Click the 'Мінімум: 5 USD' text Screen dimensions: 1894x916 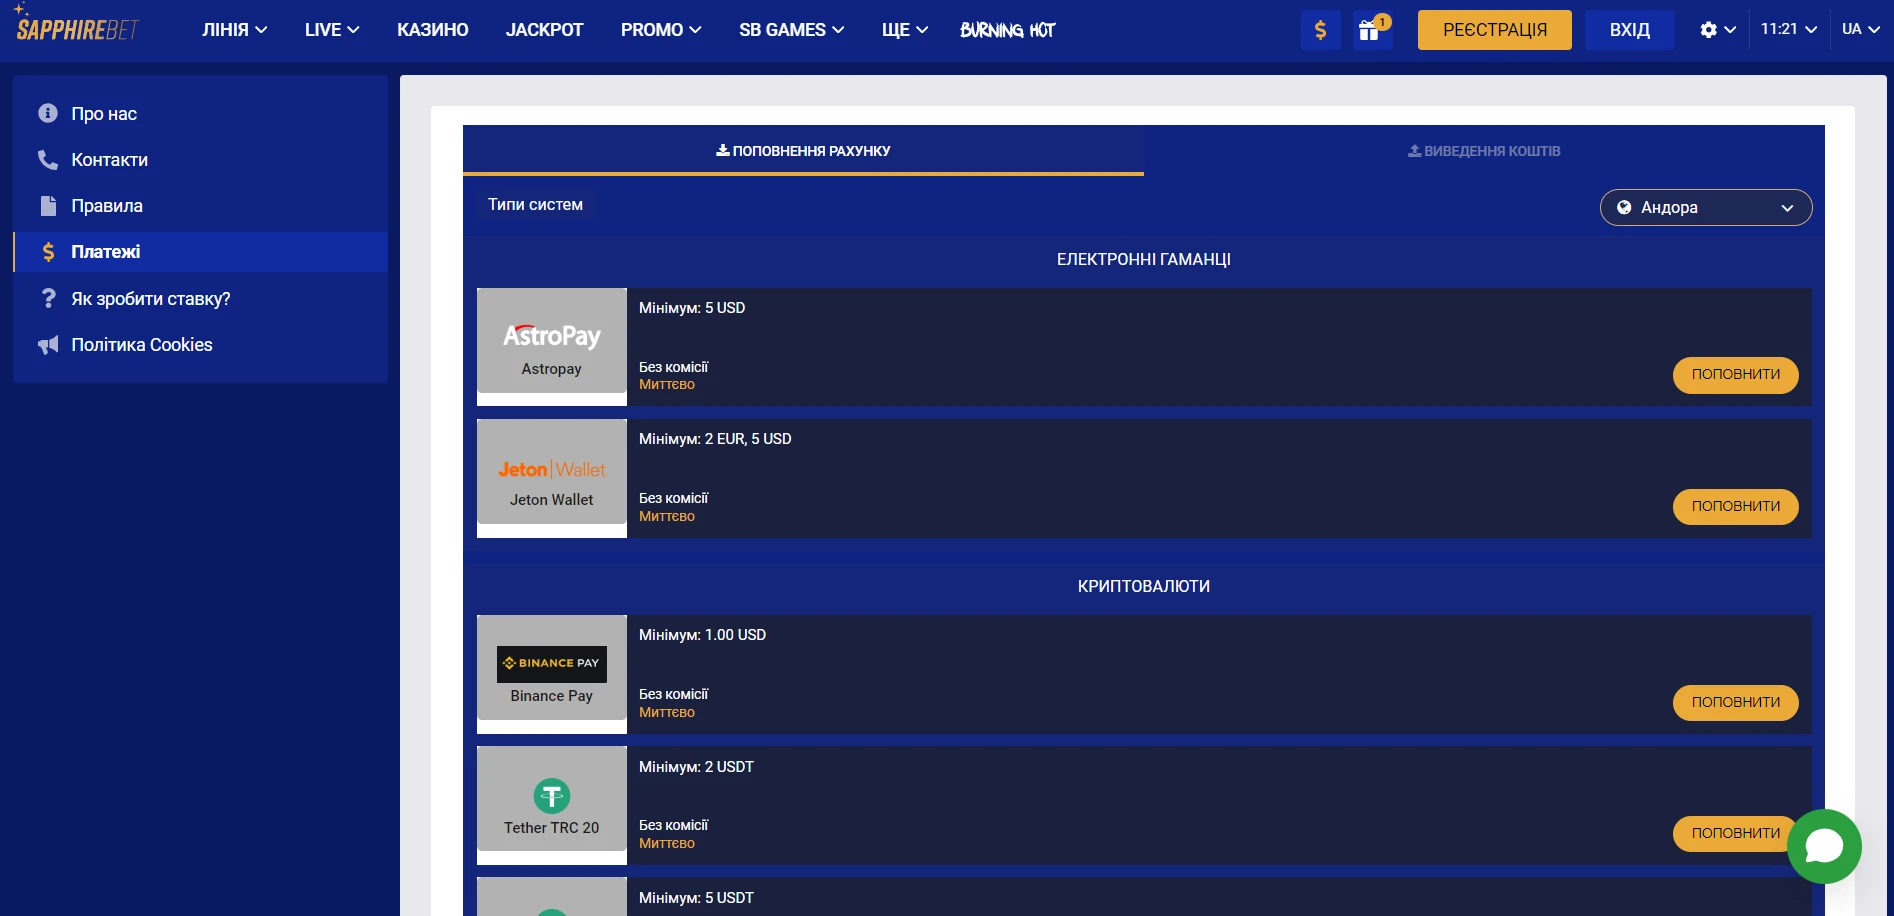point(692,308)
